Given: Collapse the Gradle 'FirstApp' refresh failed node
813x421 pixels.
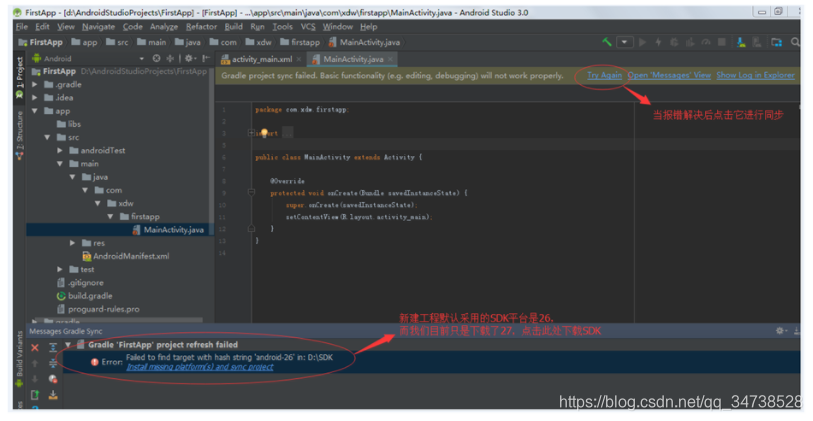Looking at the screenshot, I should (x=68, y=344).
